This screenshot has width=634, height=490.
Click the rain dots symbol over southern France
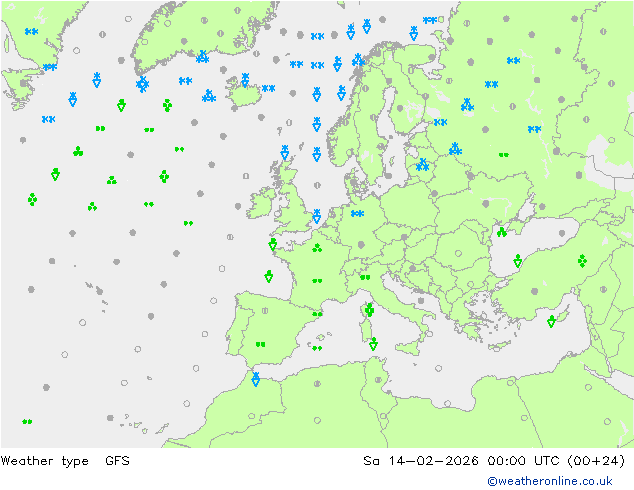point(317,281)
